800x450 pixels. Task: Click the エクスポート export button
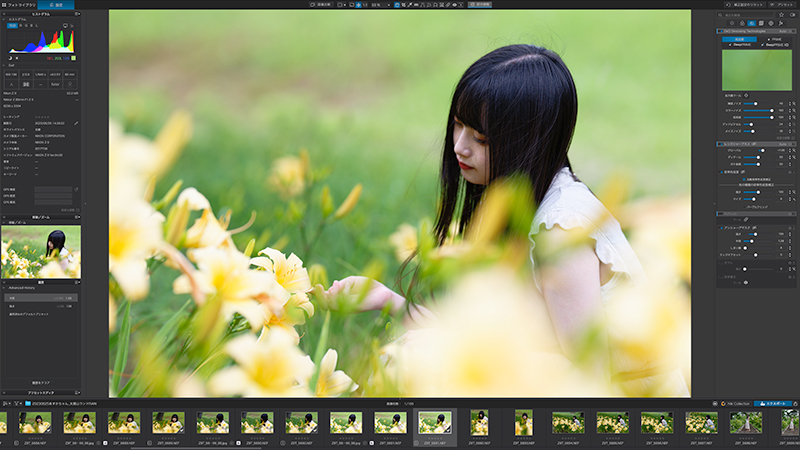(x=772, y=404)
